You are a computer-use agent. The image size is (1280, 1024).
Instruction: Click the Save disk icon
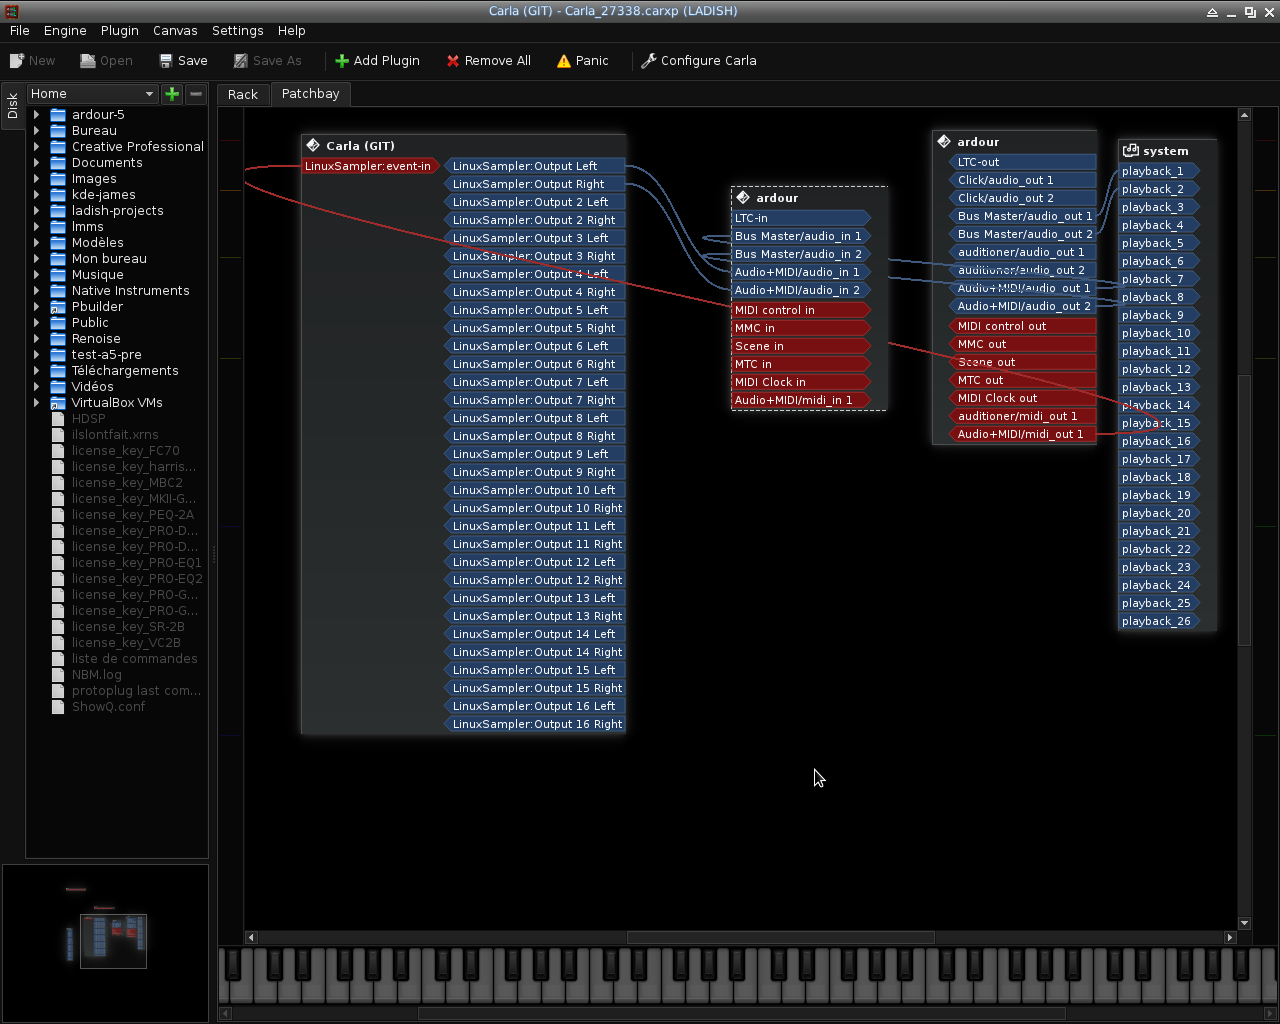pyautogui.click(x=166, y=61)
